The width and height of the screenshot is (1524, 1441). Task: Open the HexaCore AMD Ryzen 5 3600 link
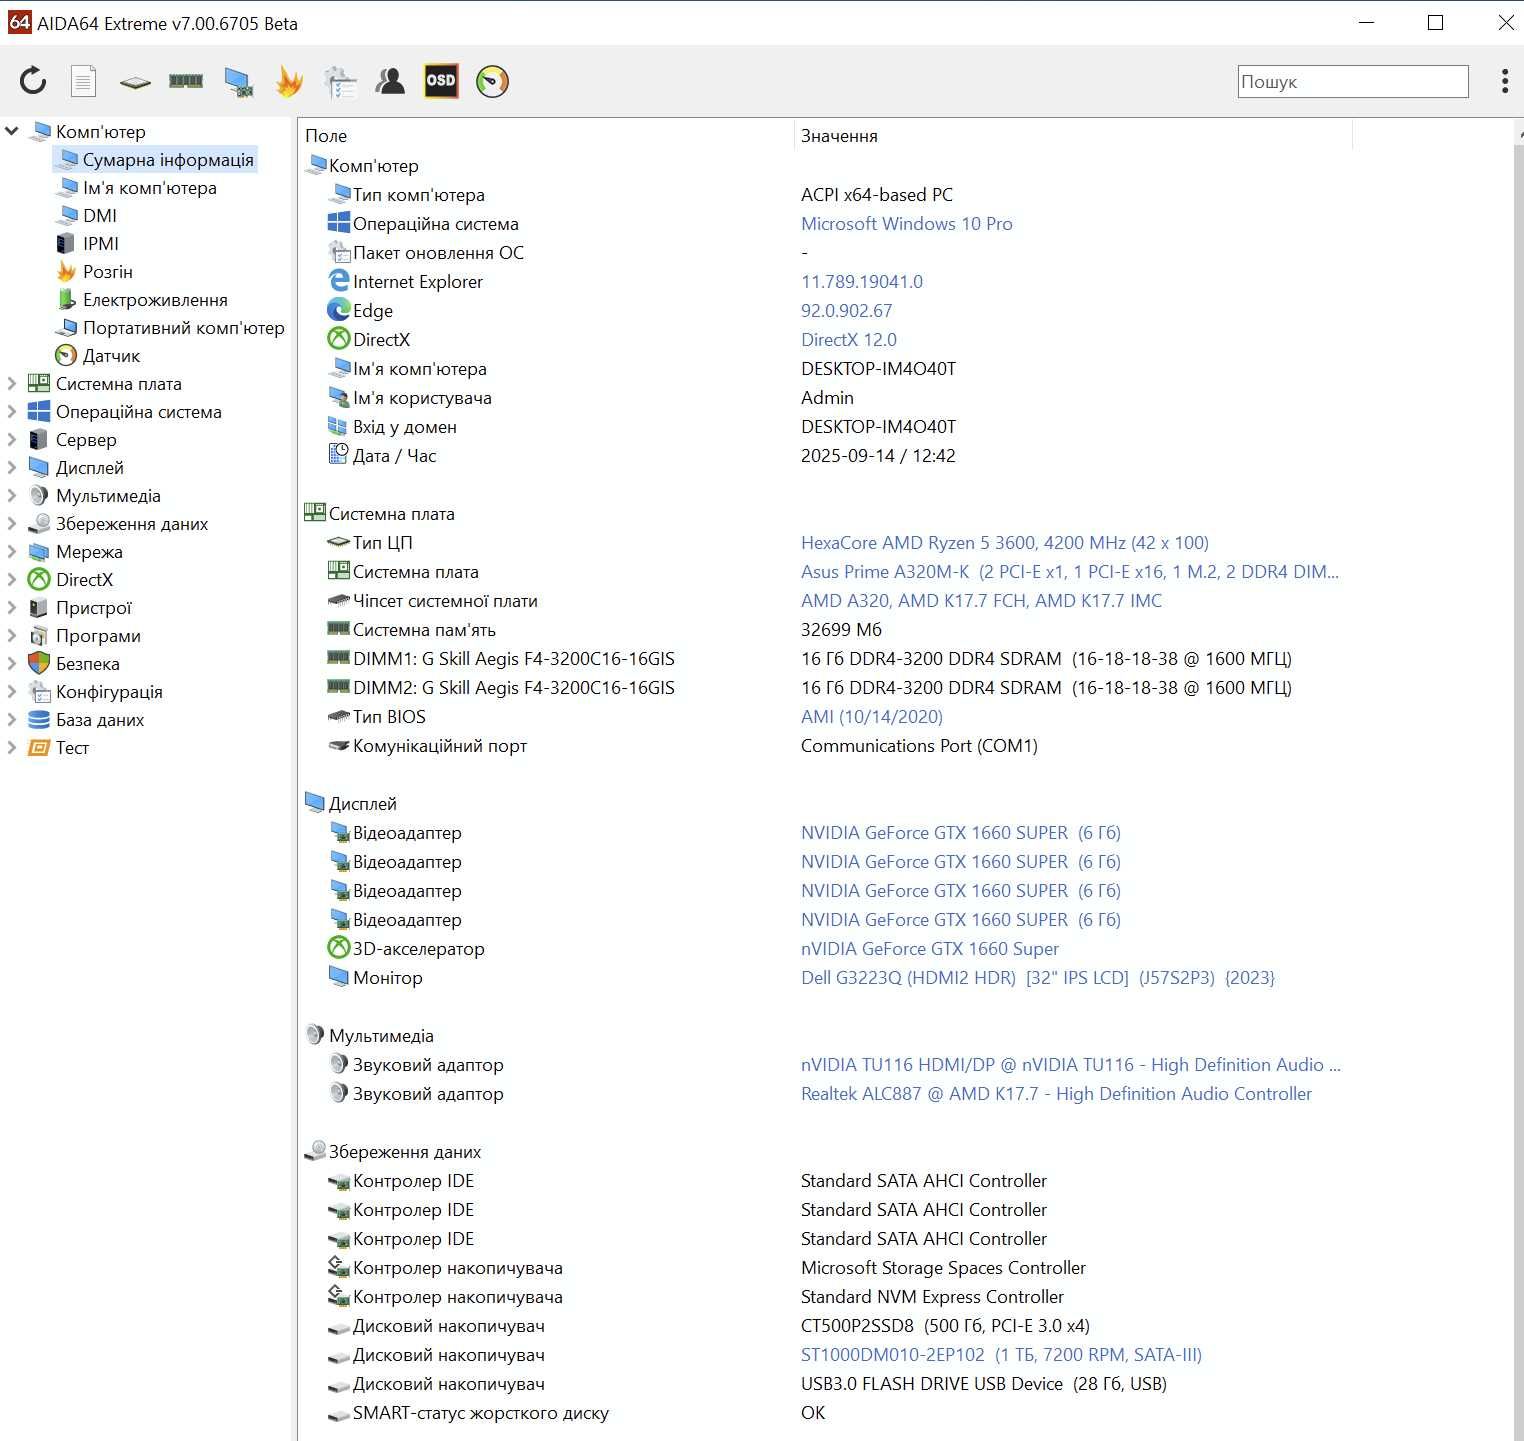1004,542
